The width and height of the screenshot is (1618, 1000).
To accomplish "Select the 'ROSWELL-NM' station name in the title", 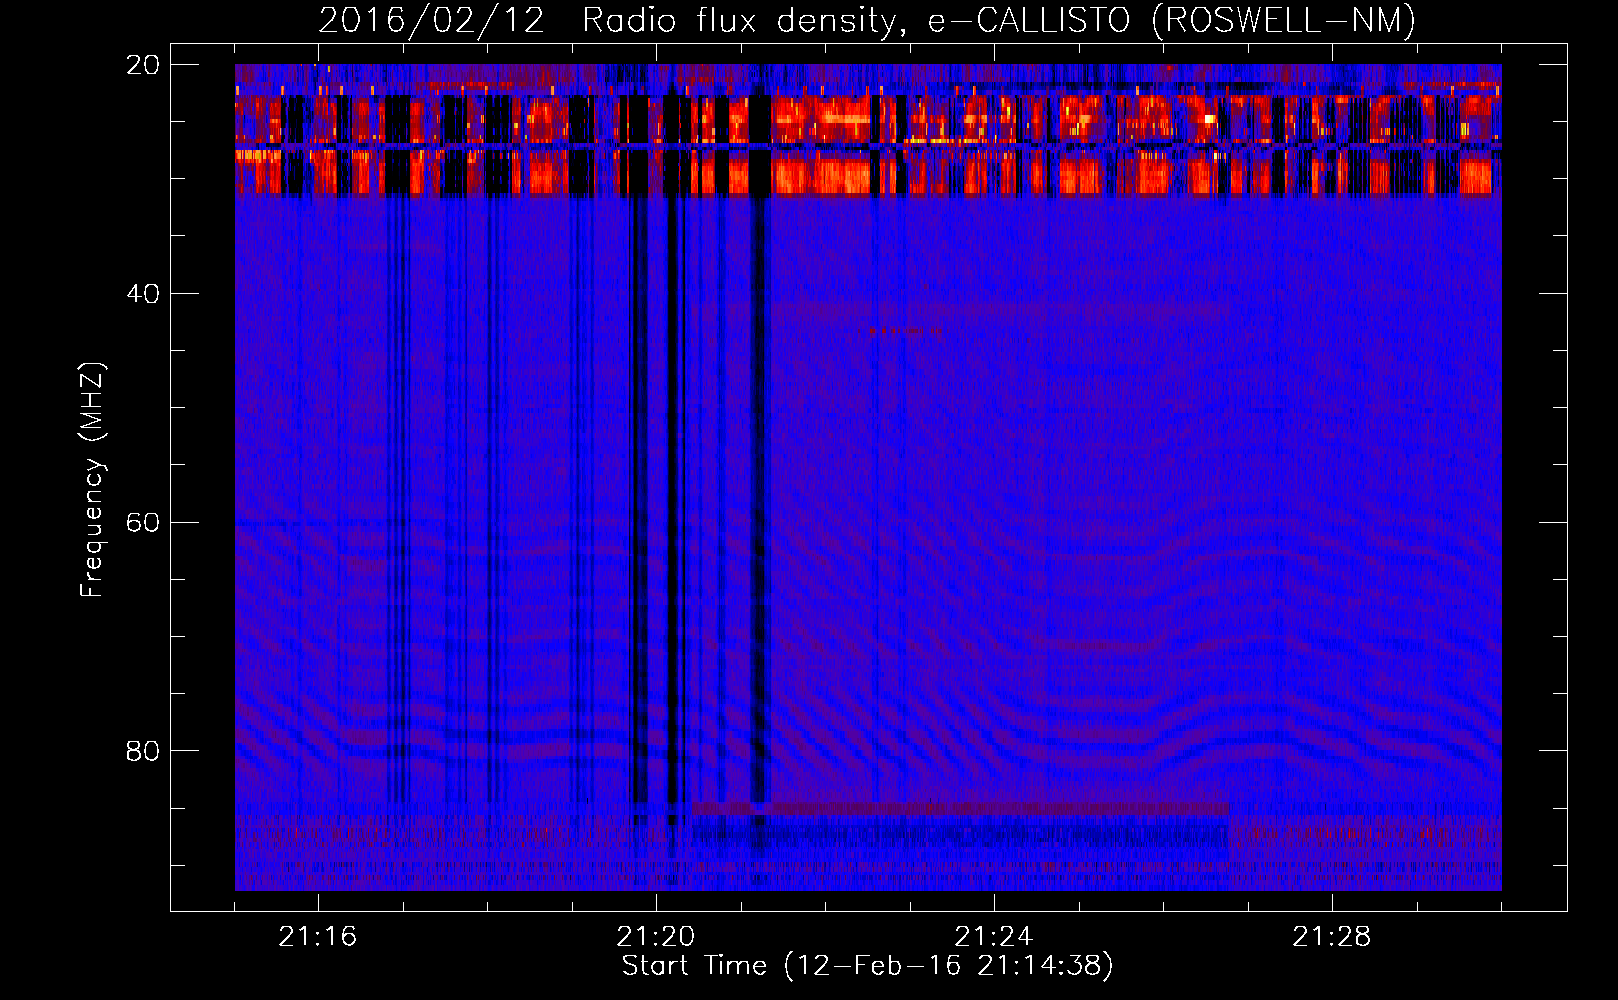I will pos(1284,21).
